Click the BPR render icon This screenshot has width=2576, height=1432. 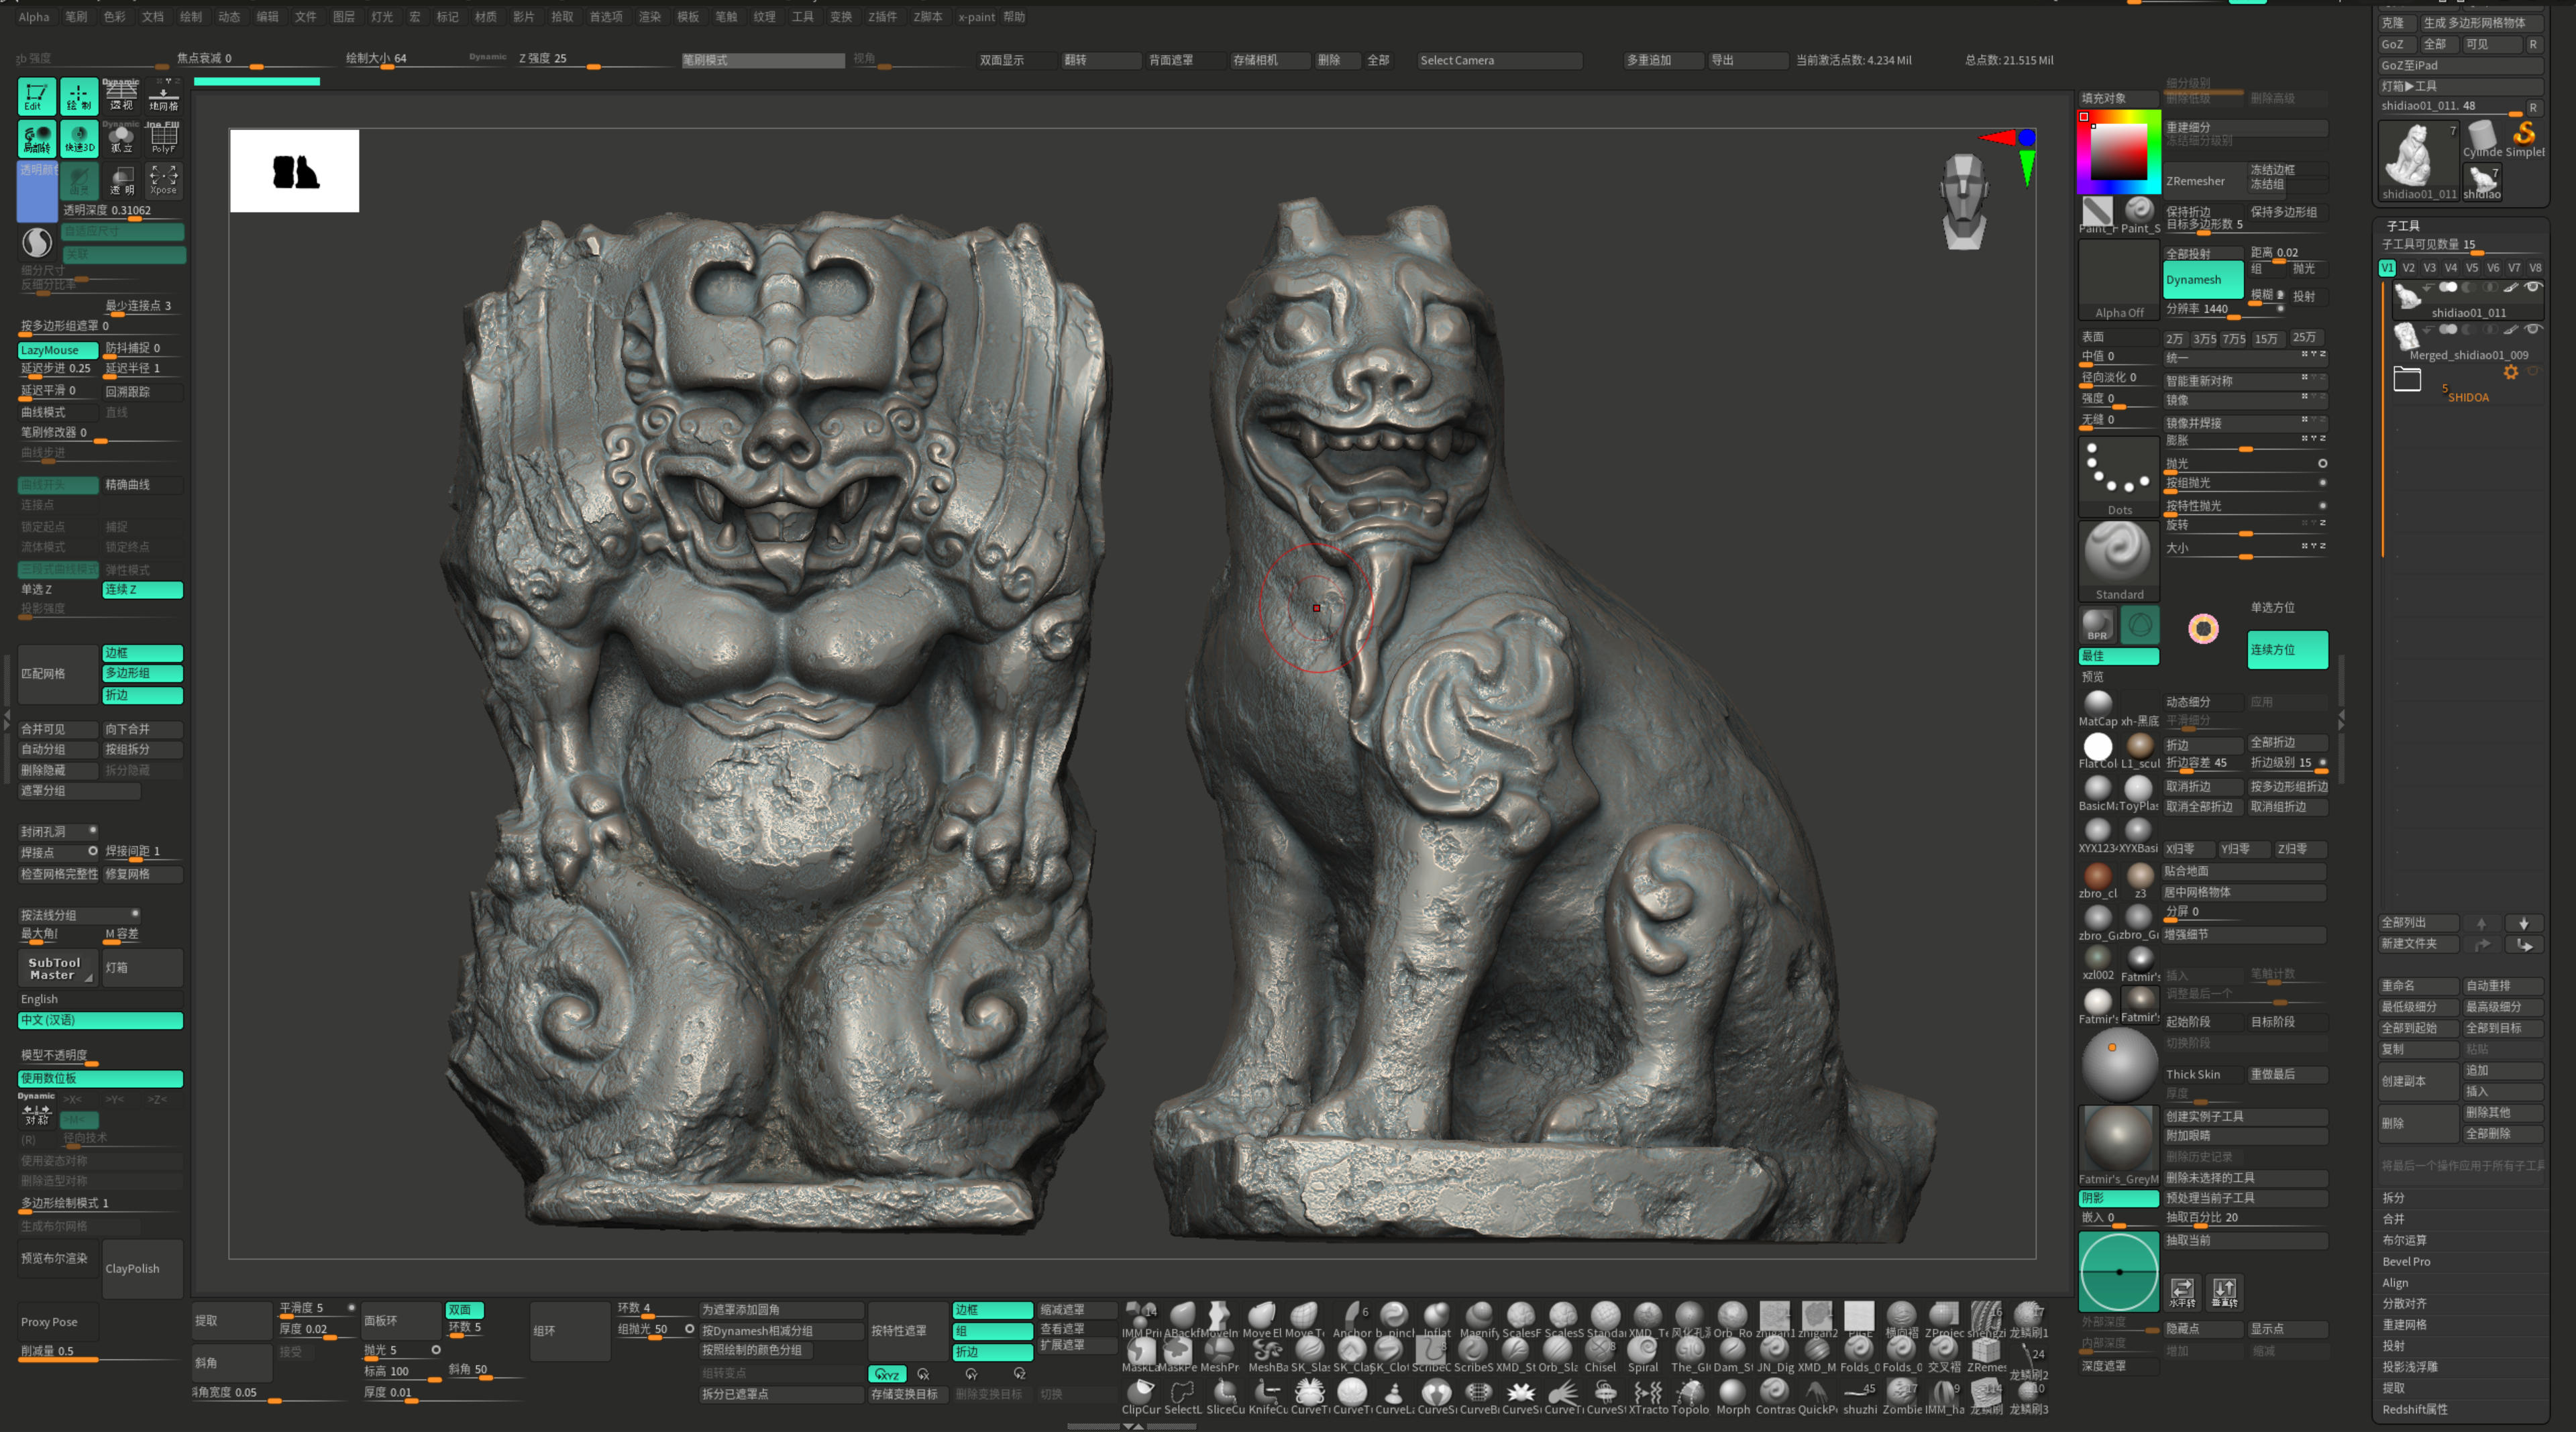click(x=2097, y=626)
